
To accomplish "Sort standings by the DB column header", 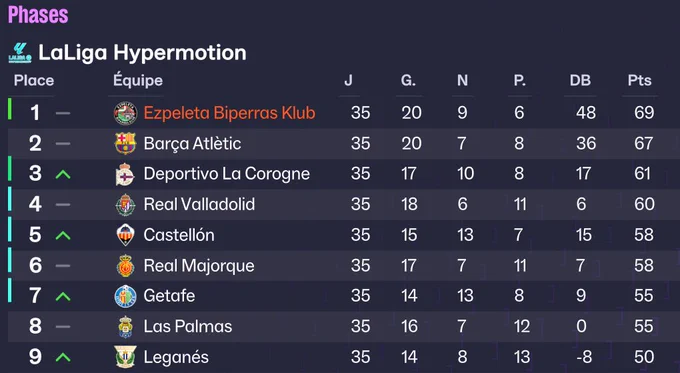I will [x=580, y=80].
